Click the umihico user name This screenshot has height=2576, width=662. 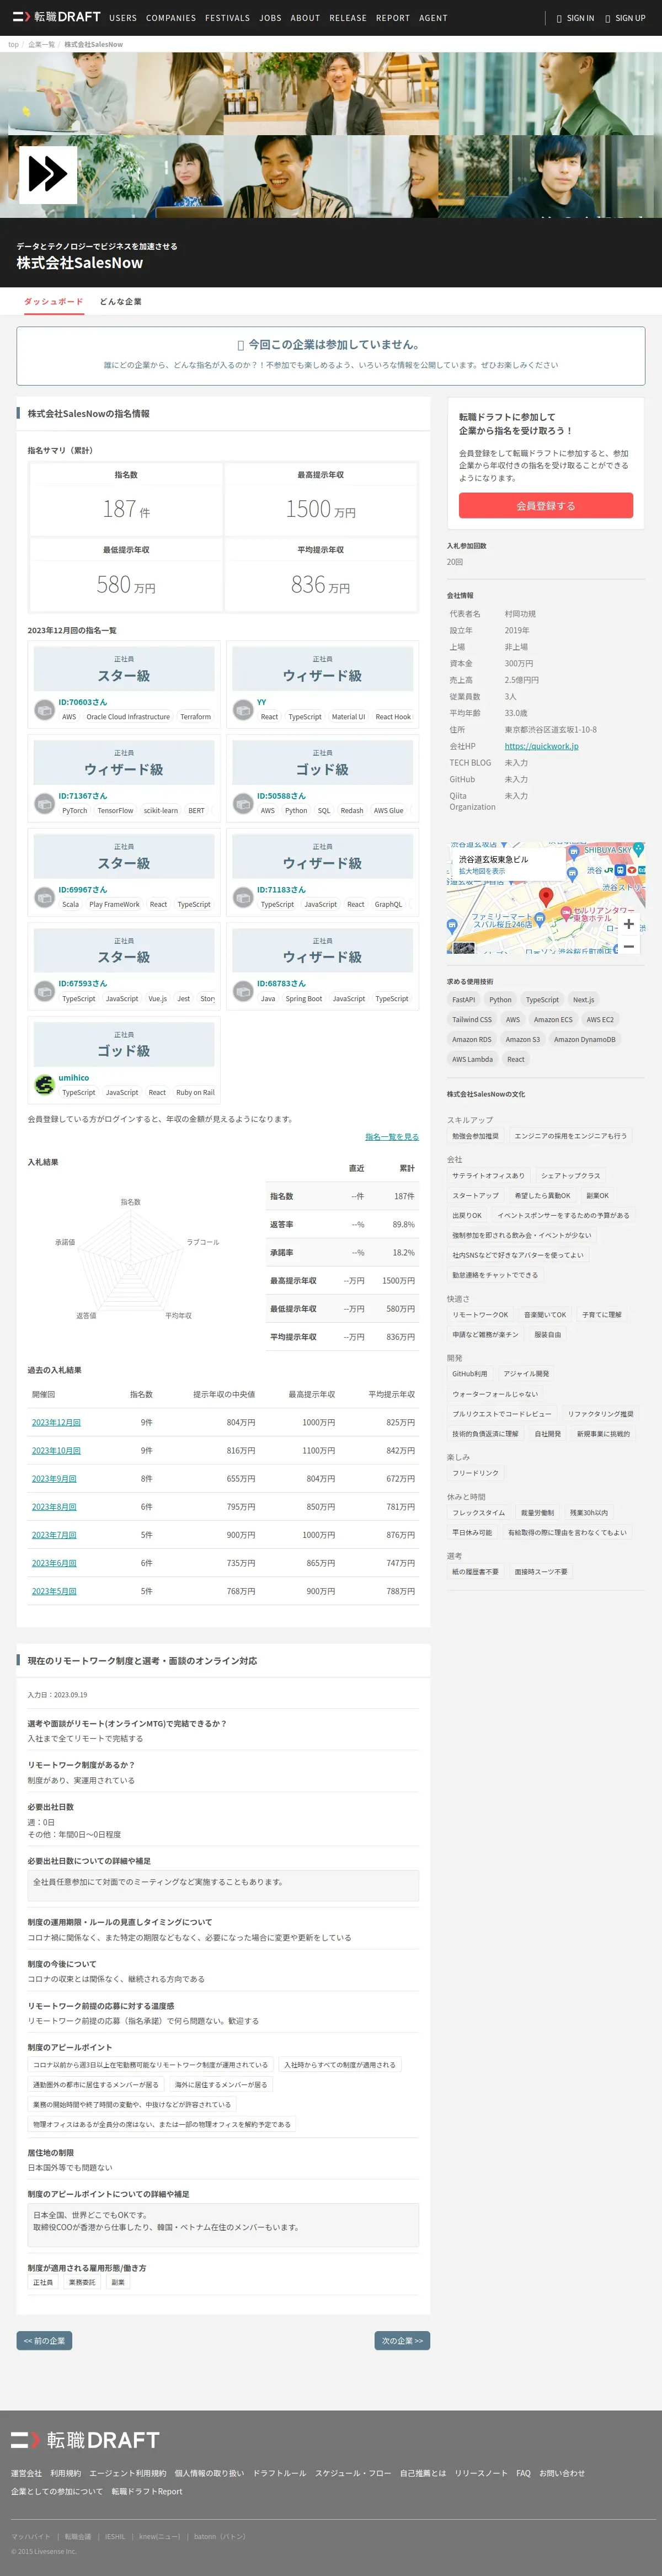(x=73, y=1078)
